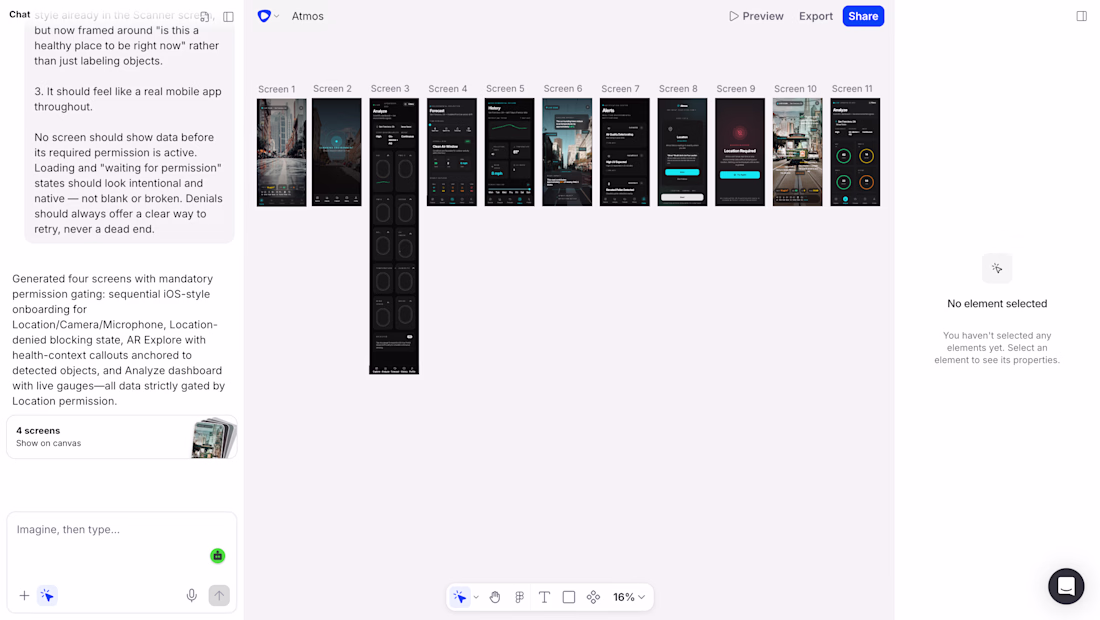Select the Screen 1 thumbnail on canvas
This screenshot has height=620, width=1100.
click(281, 152)
